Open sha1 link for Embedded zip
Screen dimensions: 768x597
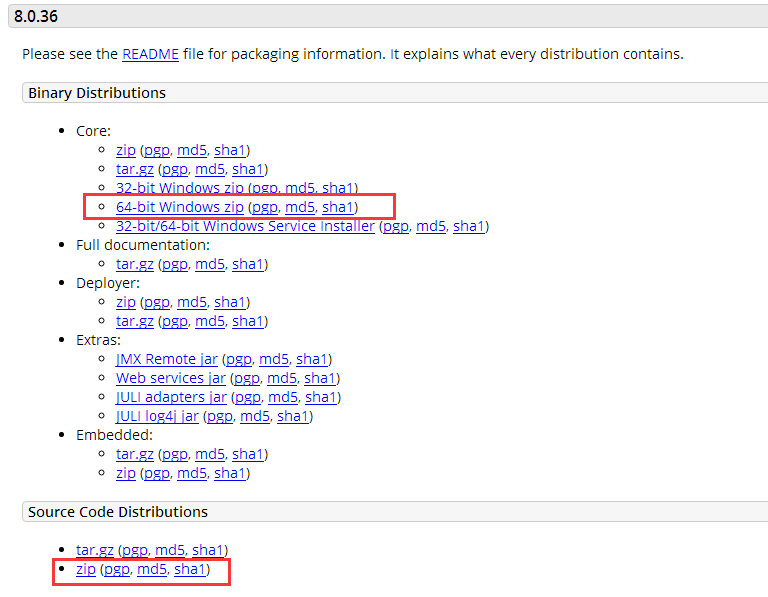point(230,473)
